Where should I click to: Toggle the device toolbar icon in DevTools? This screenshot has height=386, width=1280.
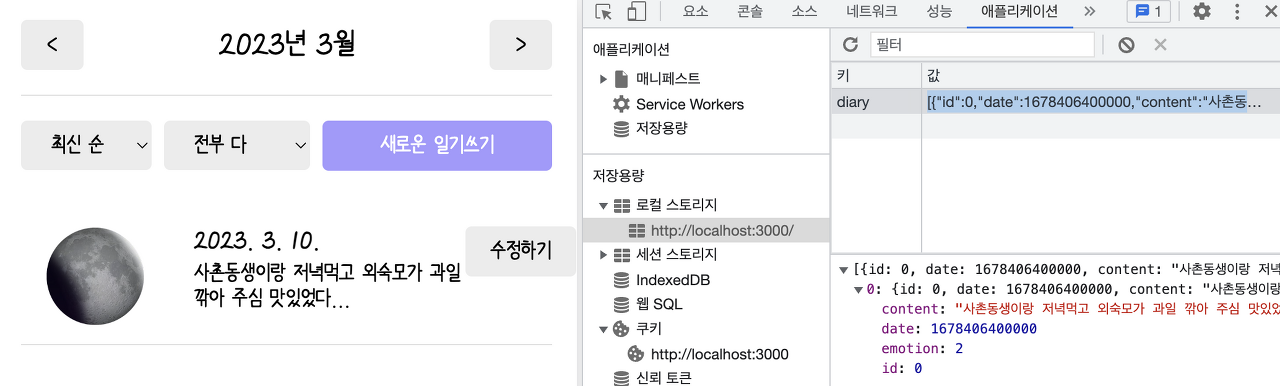point(636,12)
